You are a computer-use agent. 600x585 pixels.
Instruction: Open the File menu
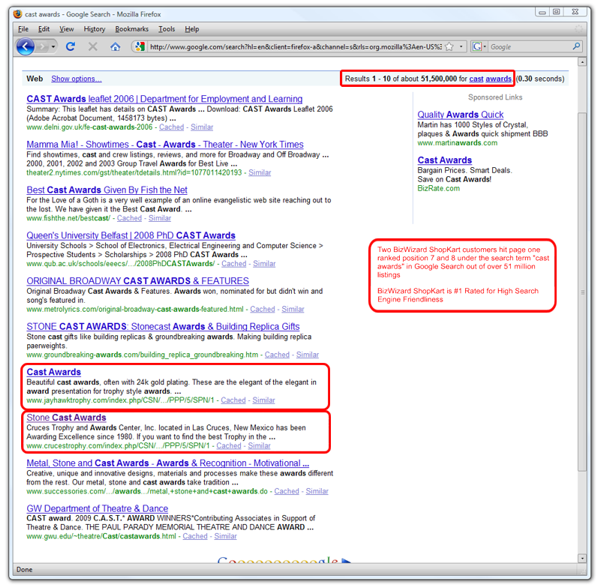(23, 29)
